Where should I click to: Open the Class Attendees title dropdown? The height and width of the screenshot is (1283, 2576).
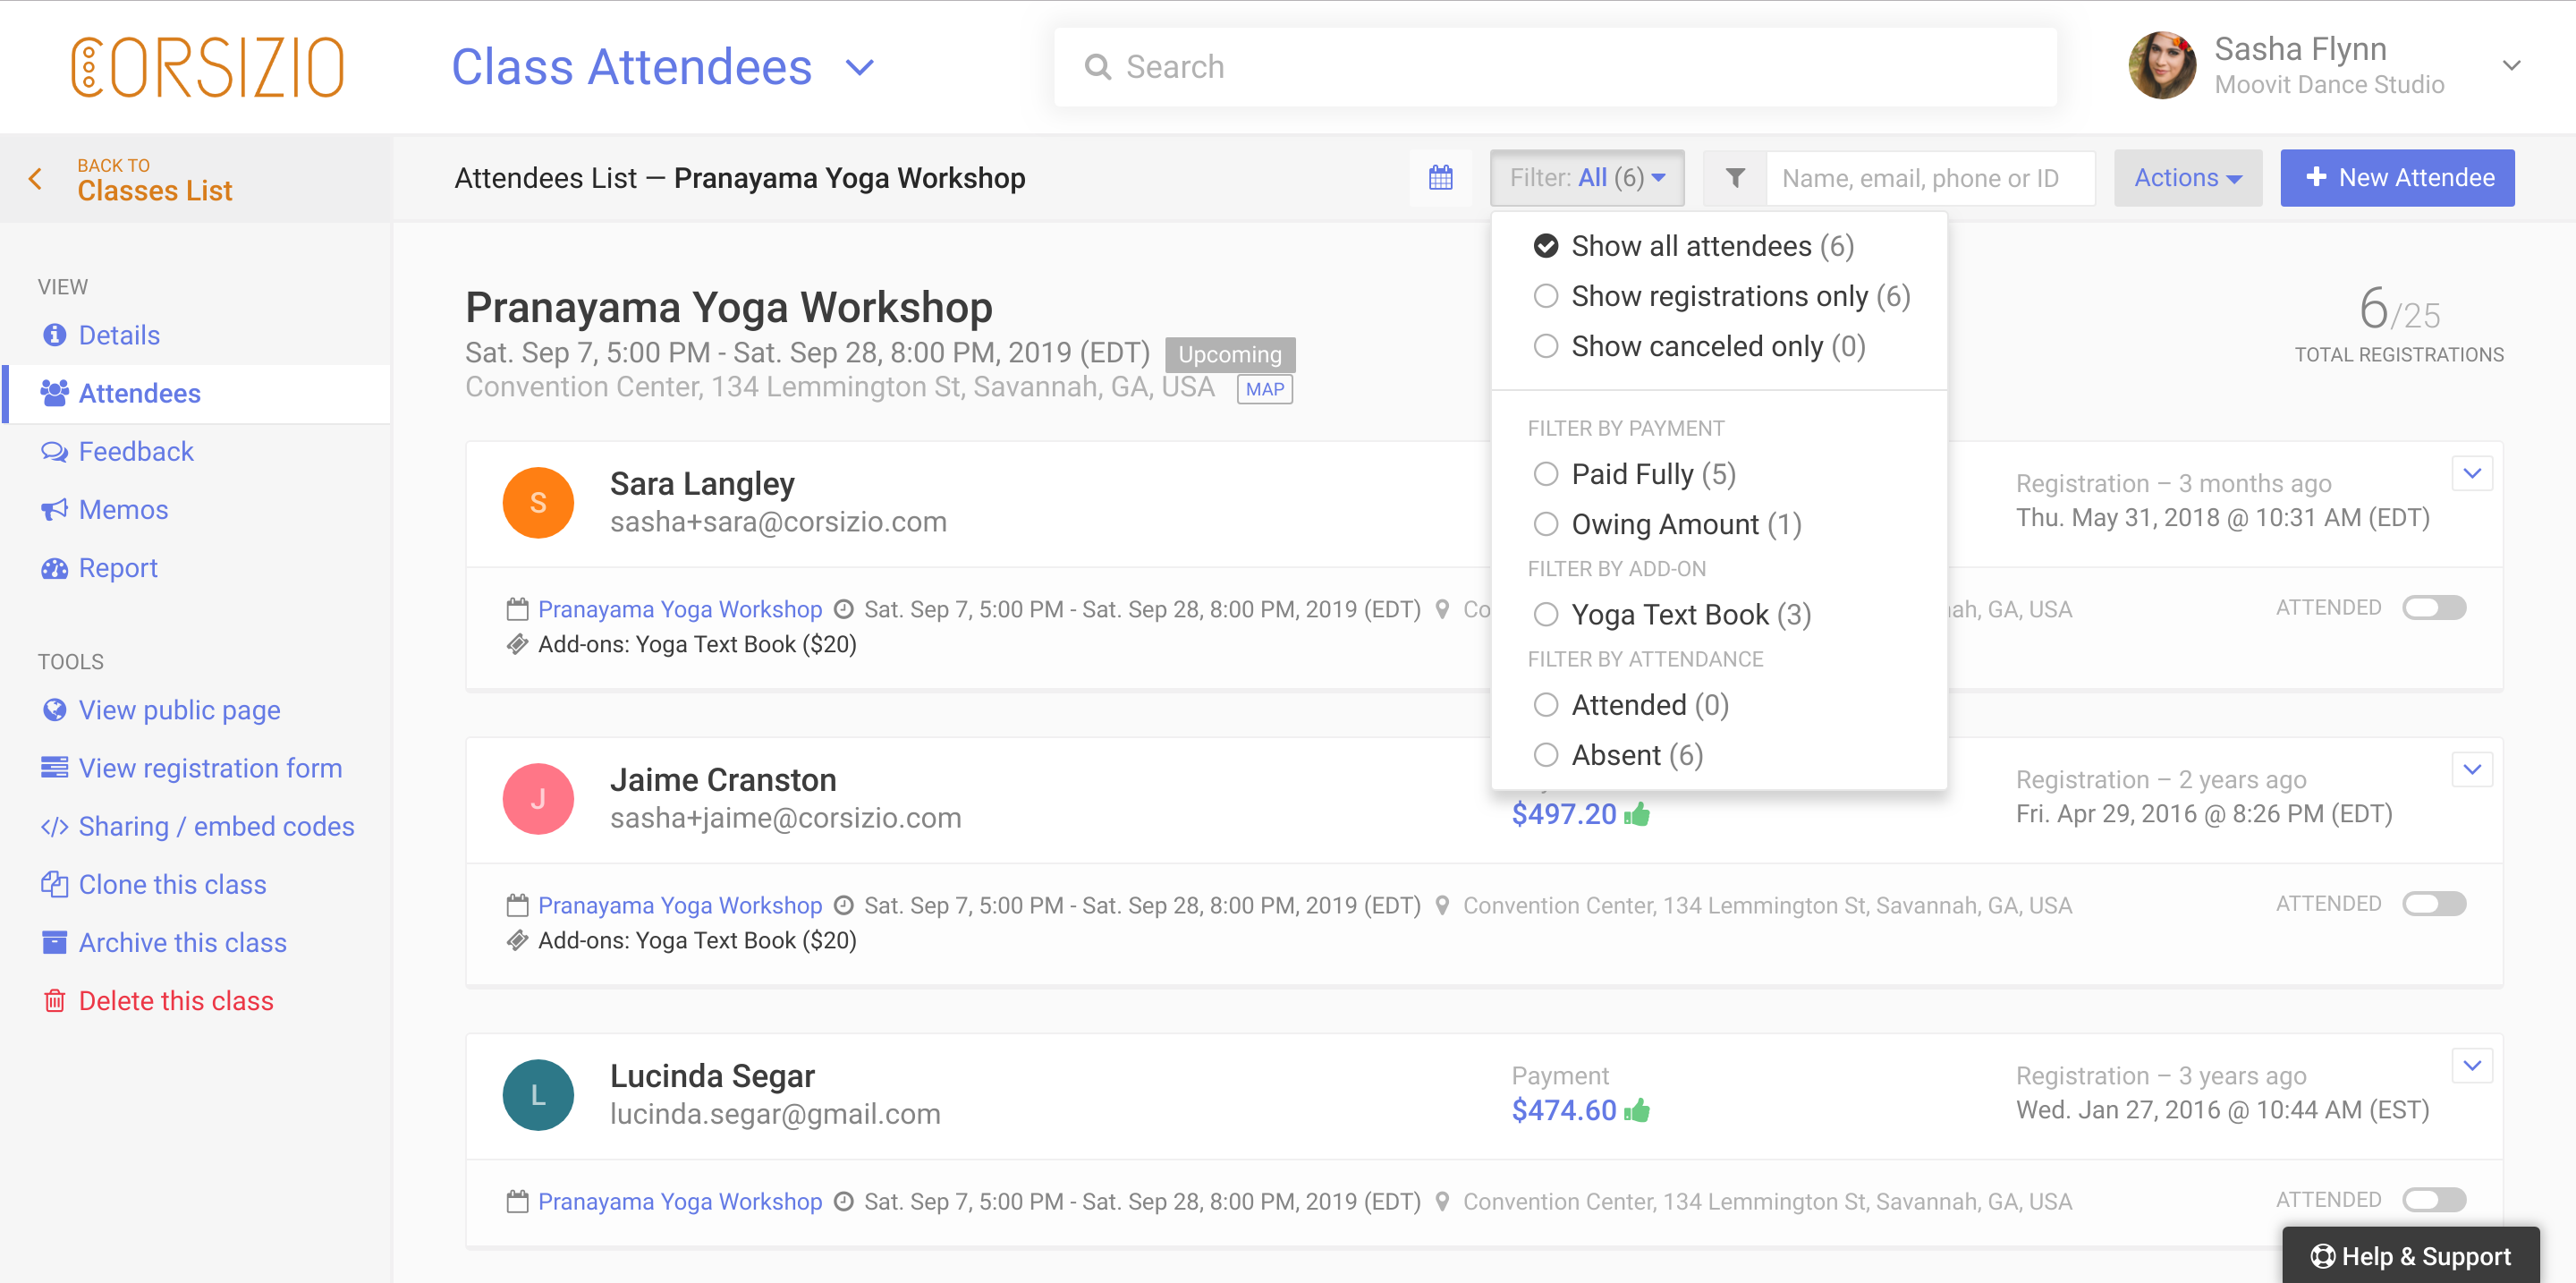pyautogui.click(x=860, y=67)
